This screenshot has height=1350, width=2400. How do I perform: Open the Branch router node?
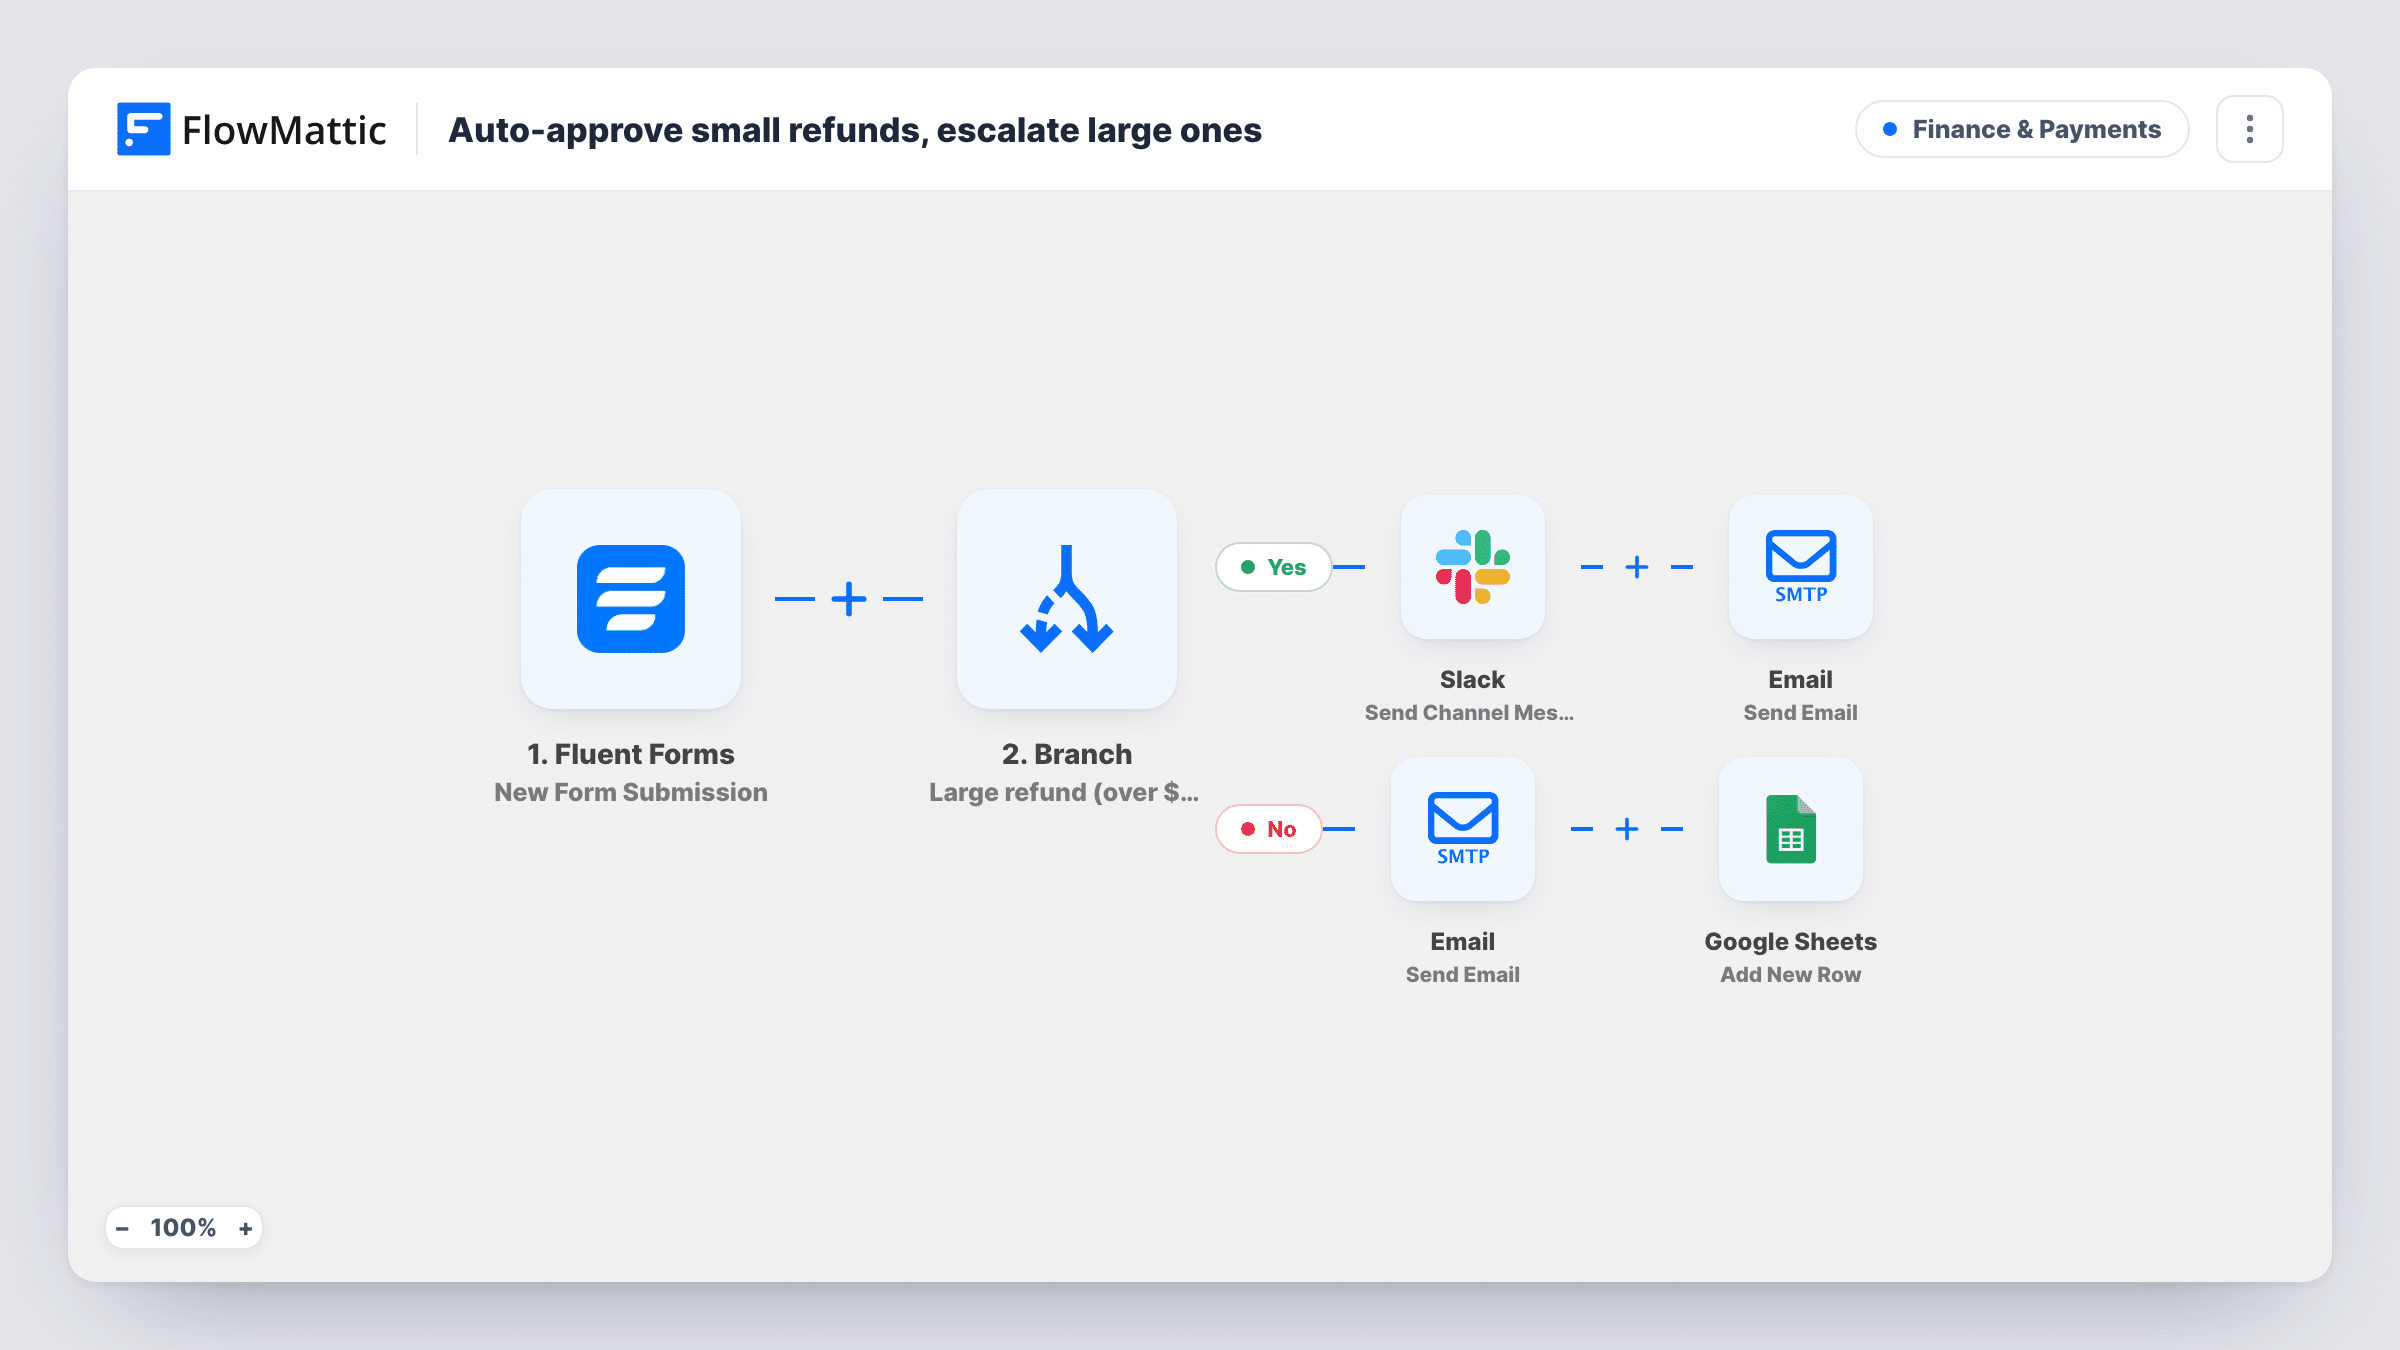[1067, 599]
